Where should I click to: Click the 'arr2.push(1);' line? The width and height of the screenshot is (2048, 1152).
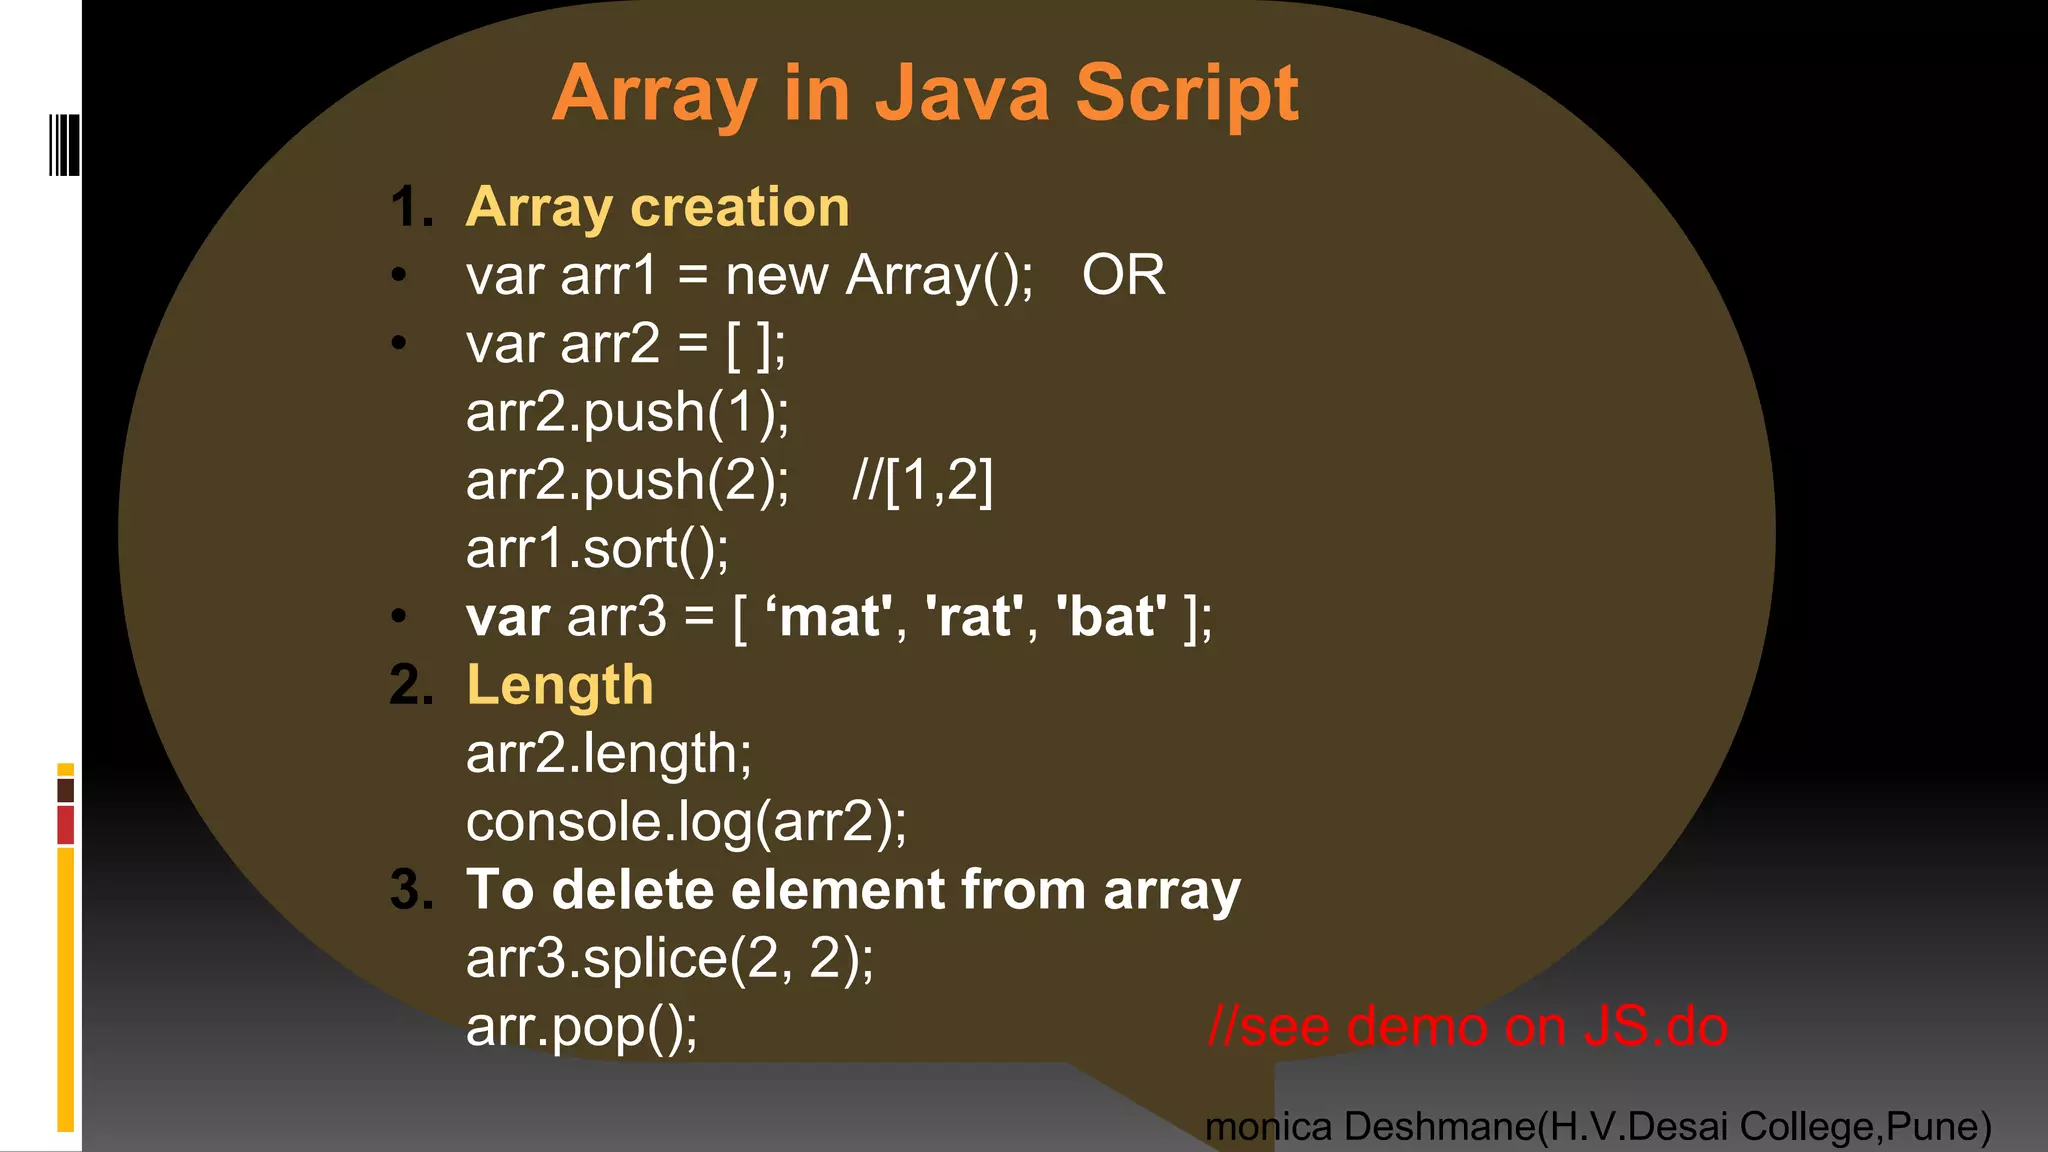pyautogui.click(x=627, y=412)
